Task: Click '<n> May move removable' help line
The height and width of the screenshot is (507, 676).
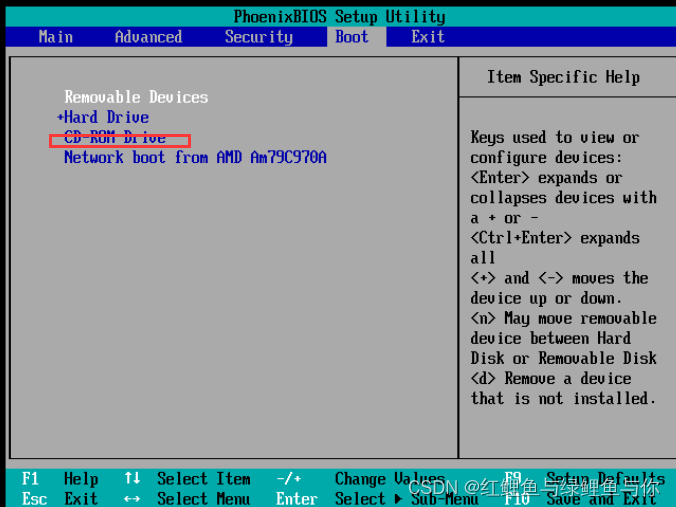Action: [563, 318]
